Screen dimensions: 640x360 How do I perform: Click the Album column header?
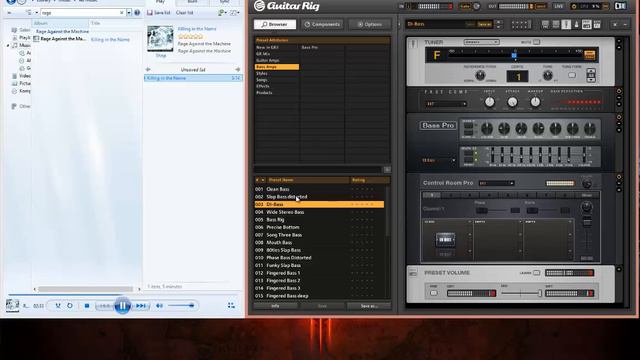(x=60, y=23)
